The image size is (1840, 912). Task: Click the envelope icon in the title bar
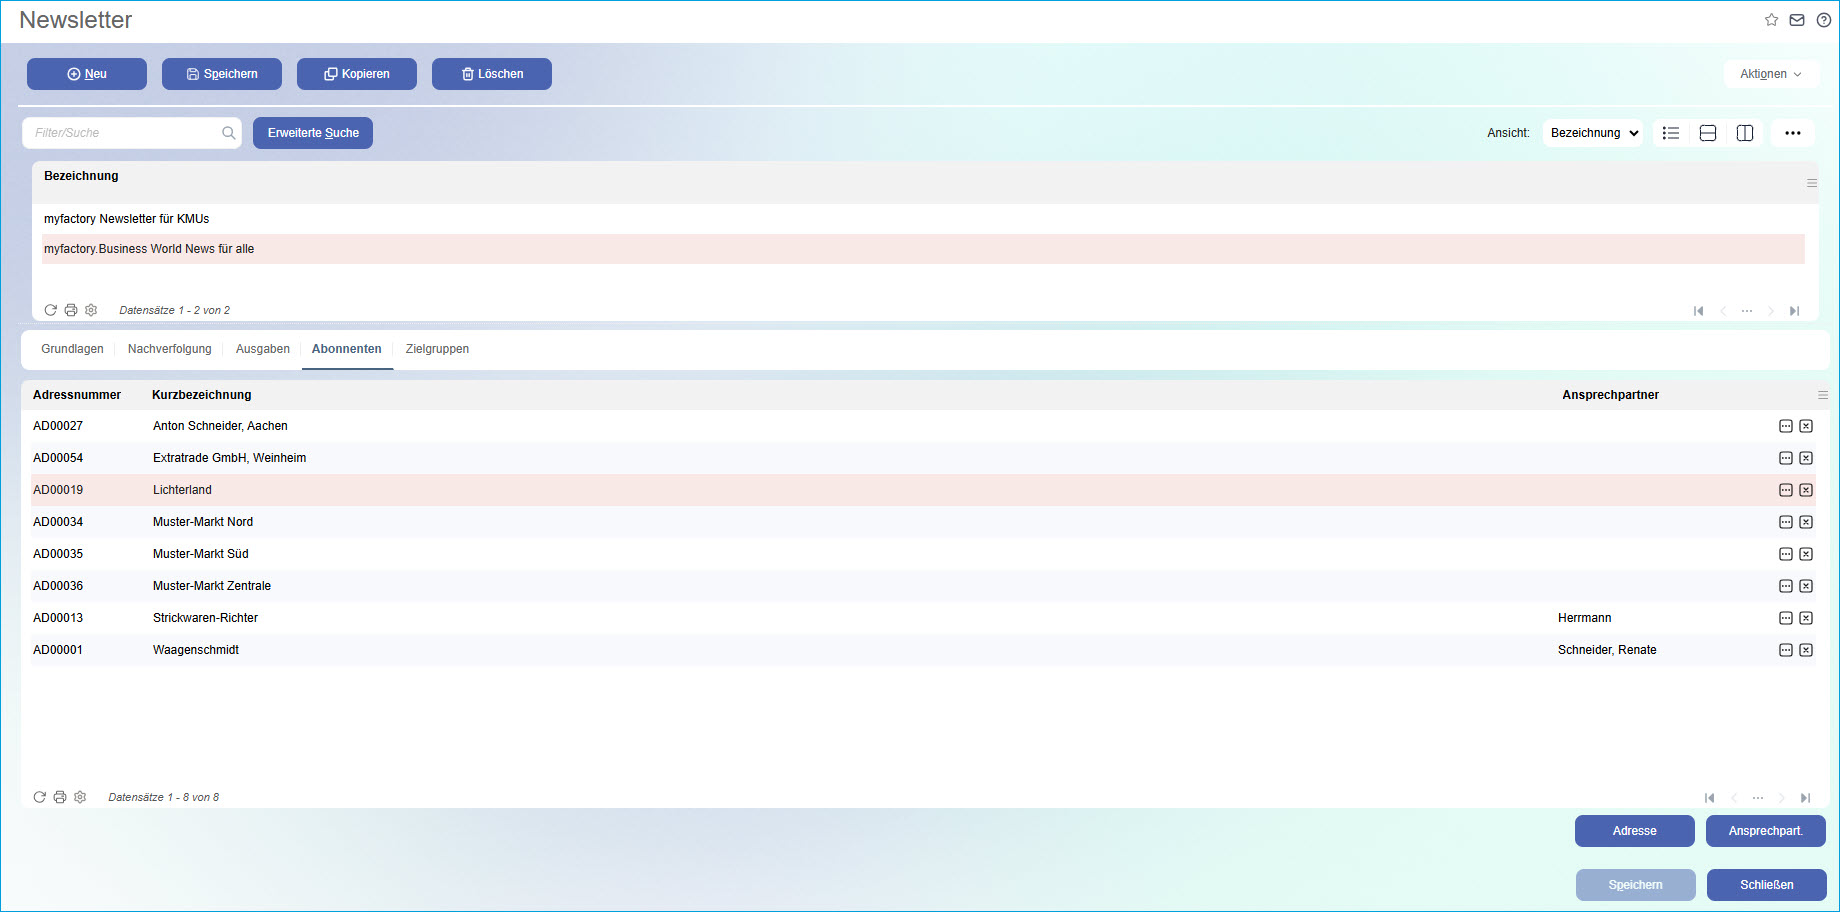point(1797,20)
